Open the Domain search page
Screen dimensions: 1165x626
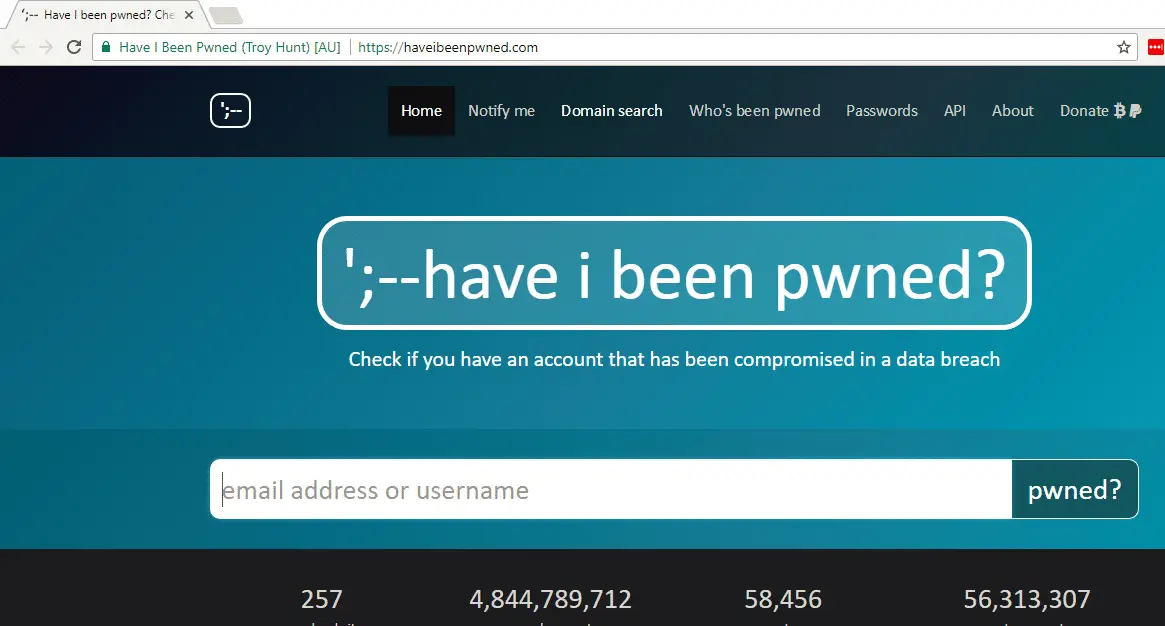pyautogui.click(x=611, y=111)
